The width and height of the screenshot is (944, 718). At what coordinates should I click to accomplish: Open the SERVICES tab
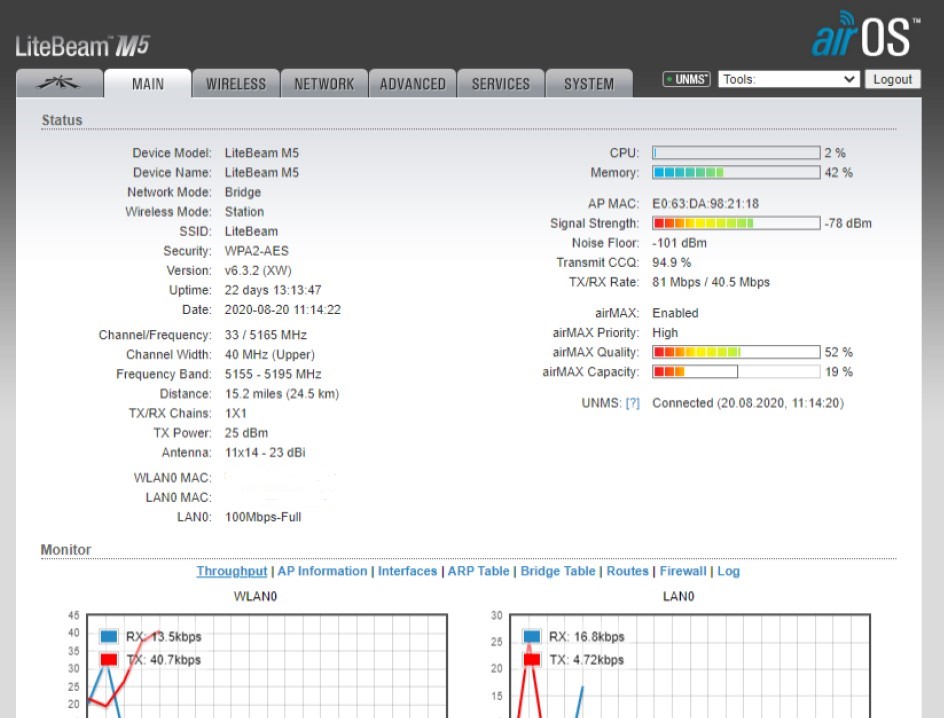(x=501, y=83)
